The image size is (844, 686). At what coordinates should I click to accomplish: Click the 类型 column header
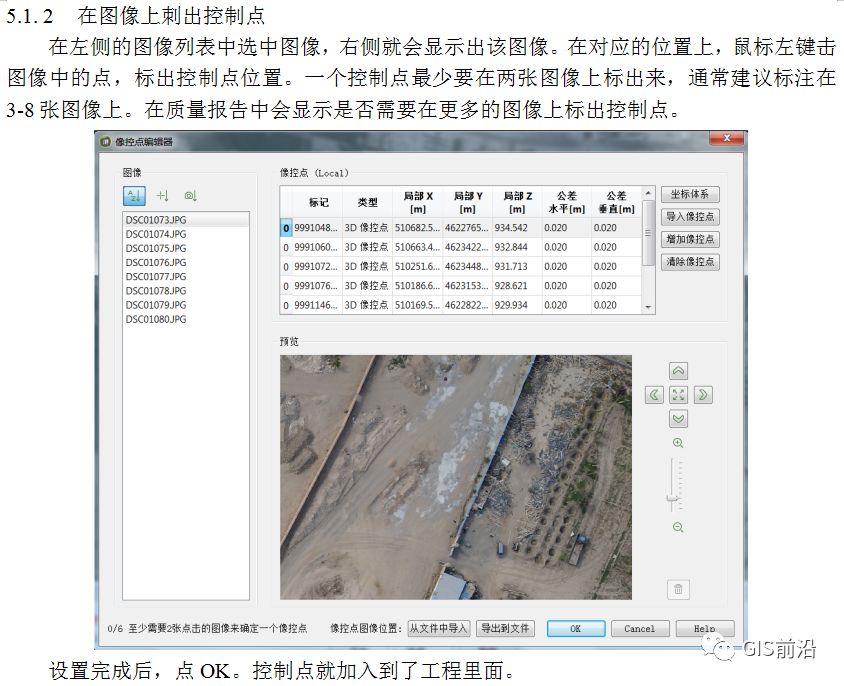click(x=367, y=202)
